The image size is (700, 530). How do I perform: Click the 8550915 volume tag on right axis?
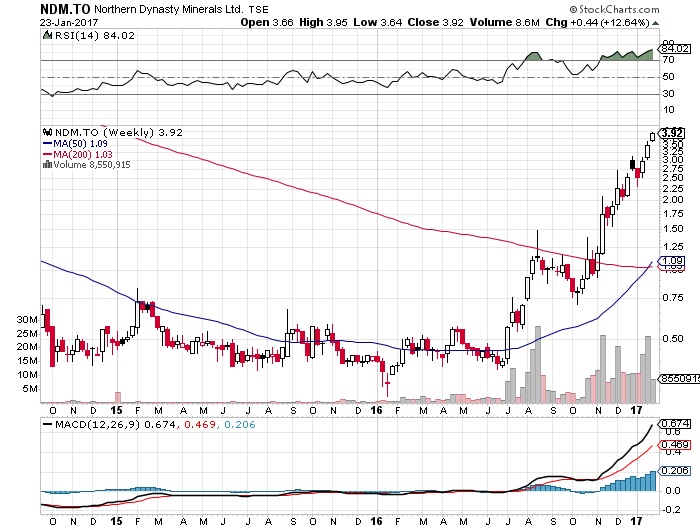coord(679,378)
